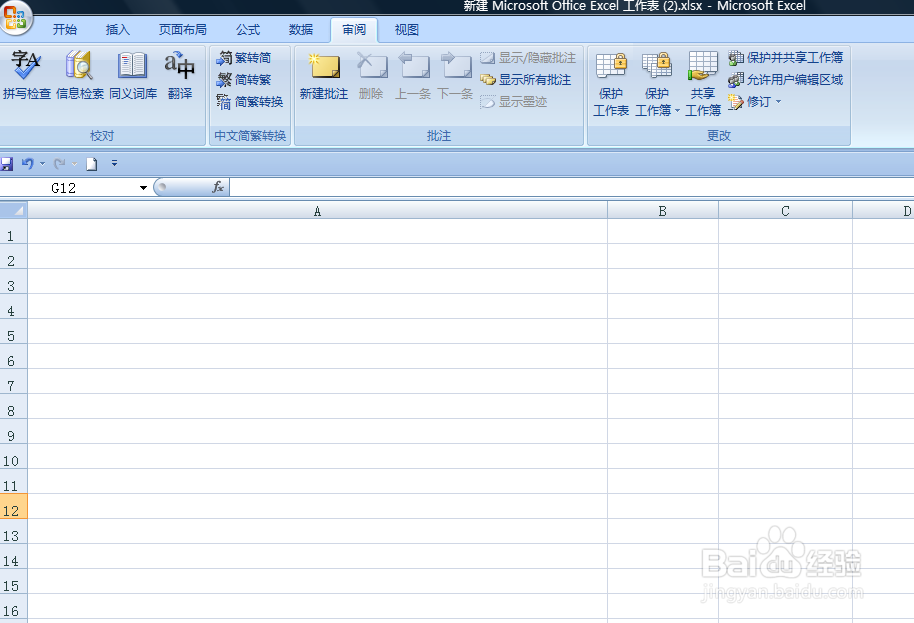
Task: Select row 12 header
Action: point(13,506)
